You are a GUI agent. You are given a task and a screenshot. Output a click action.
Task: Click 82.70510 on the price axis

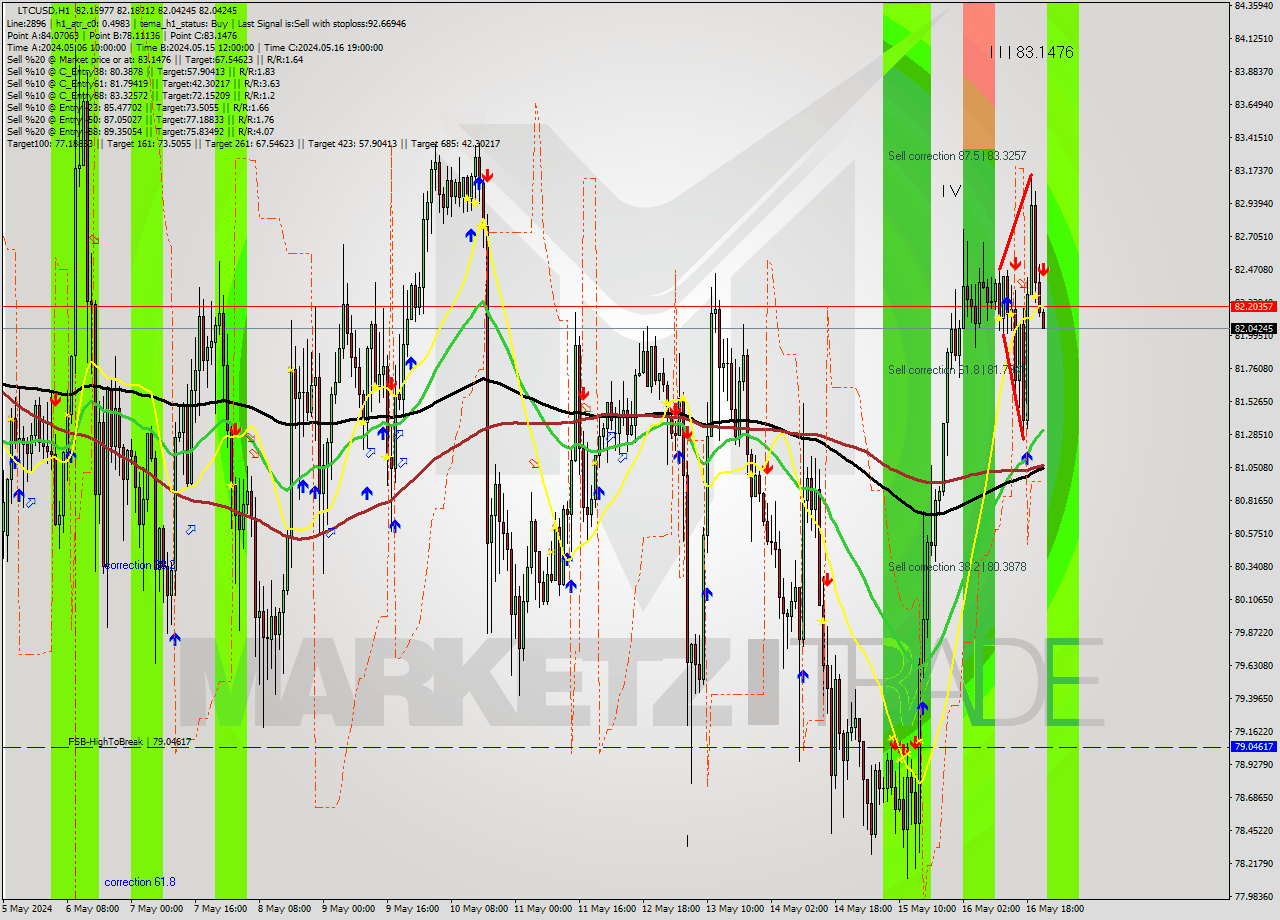[1254, 237]
